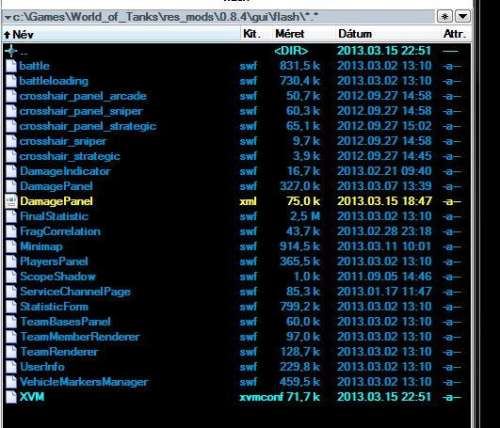Click the ServiceChannelPage file icon
The image size is (500, 428).
[x=11, y=292]
